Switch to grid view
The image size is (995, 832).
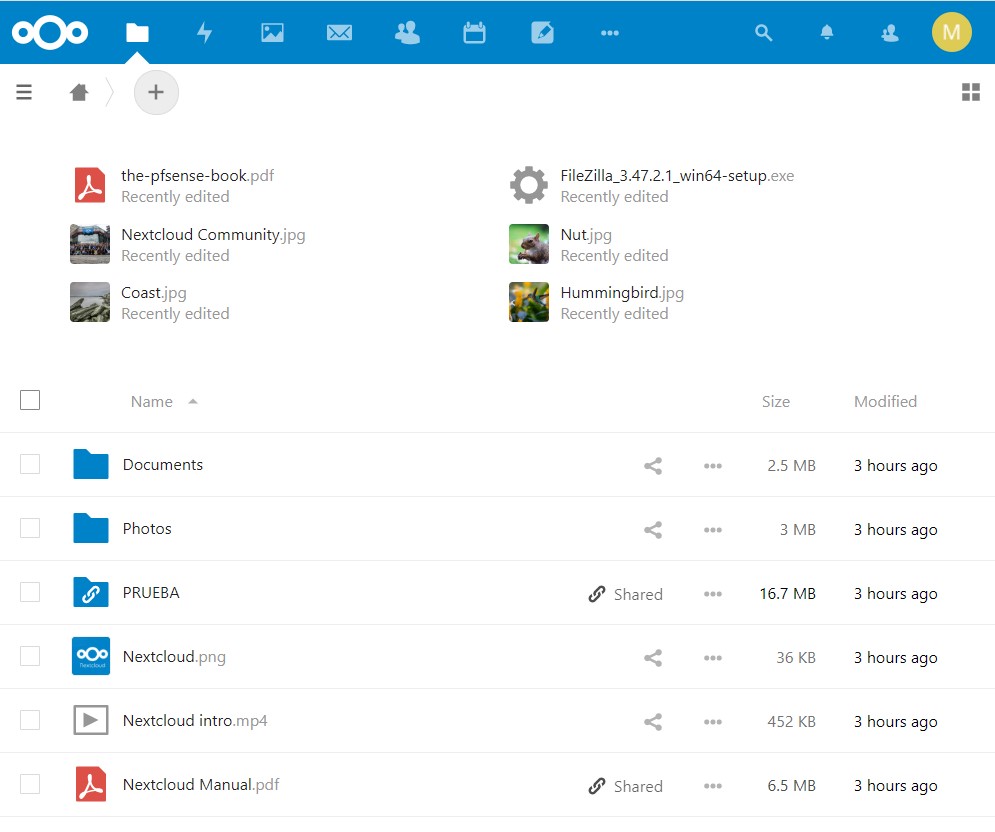tap(971, 92)
